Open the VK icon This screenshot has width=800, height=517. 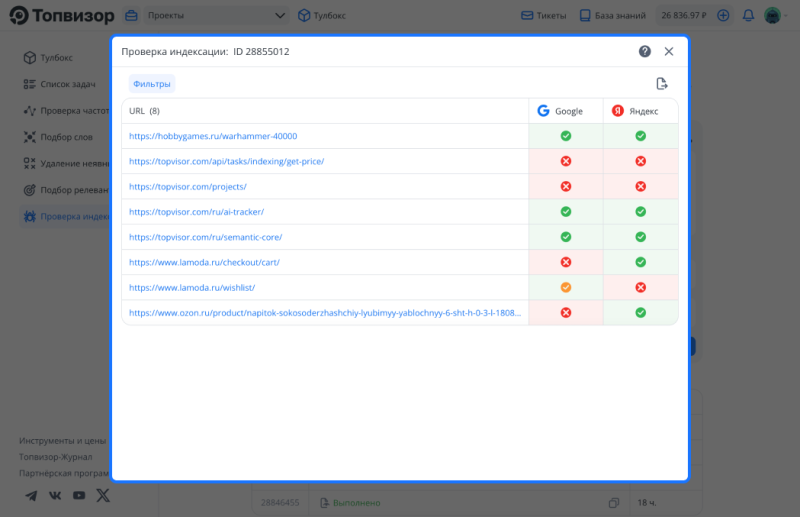(x=55, y=496)
